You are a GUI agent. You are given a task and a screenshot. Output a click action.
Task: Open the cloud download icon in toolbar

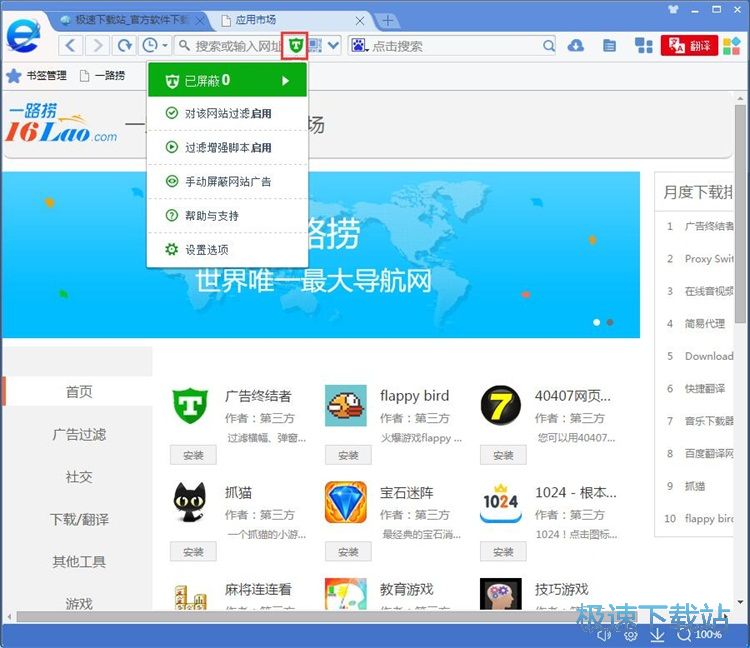coord(575,45)
